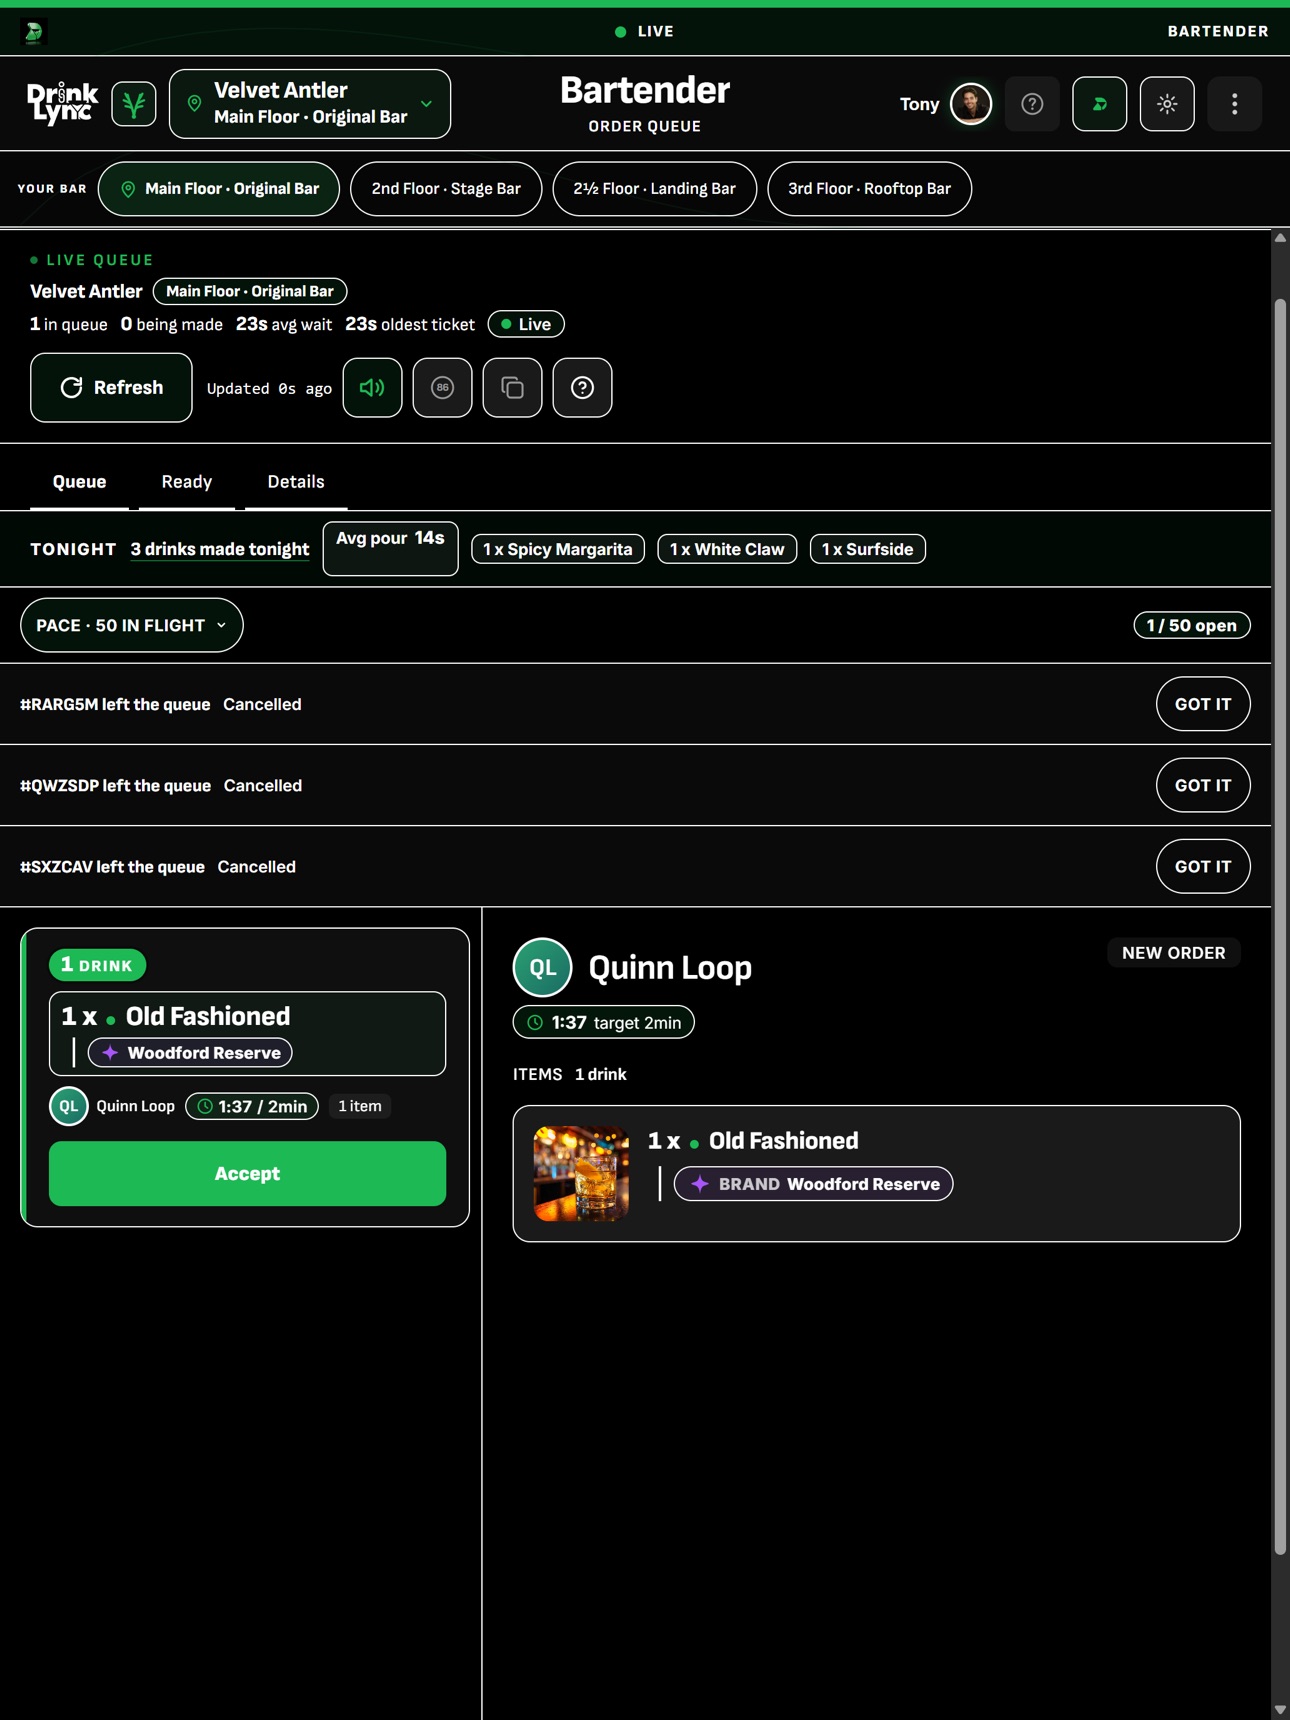The height and width of the screenshot is (1720, 1290).
Task: Select Main Floor · Original Bar pill
Action: (x=219, y=189)
